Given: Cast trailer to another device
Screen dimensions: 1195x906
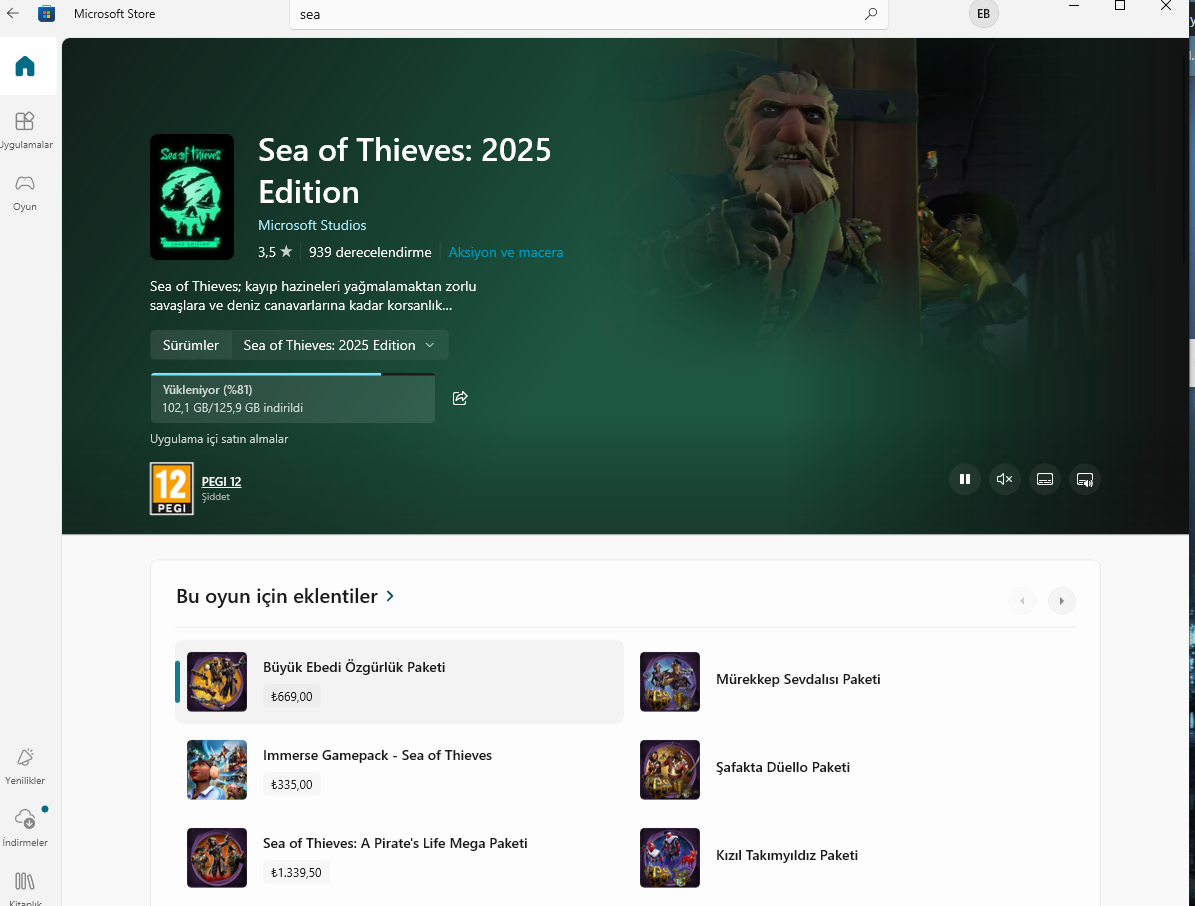Looking at the screenshot, I should click(1084, 479).
